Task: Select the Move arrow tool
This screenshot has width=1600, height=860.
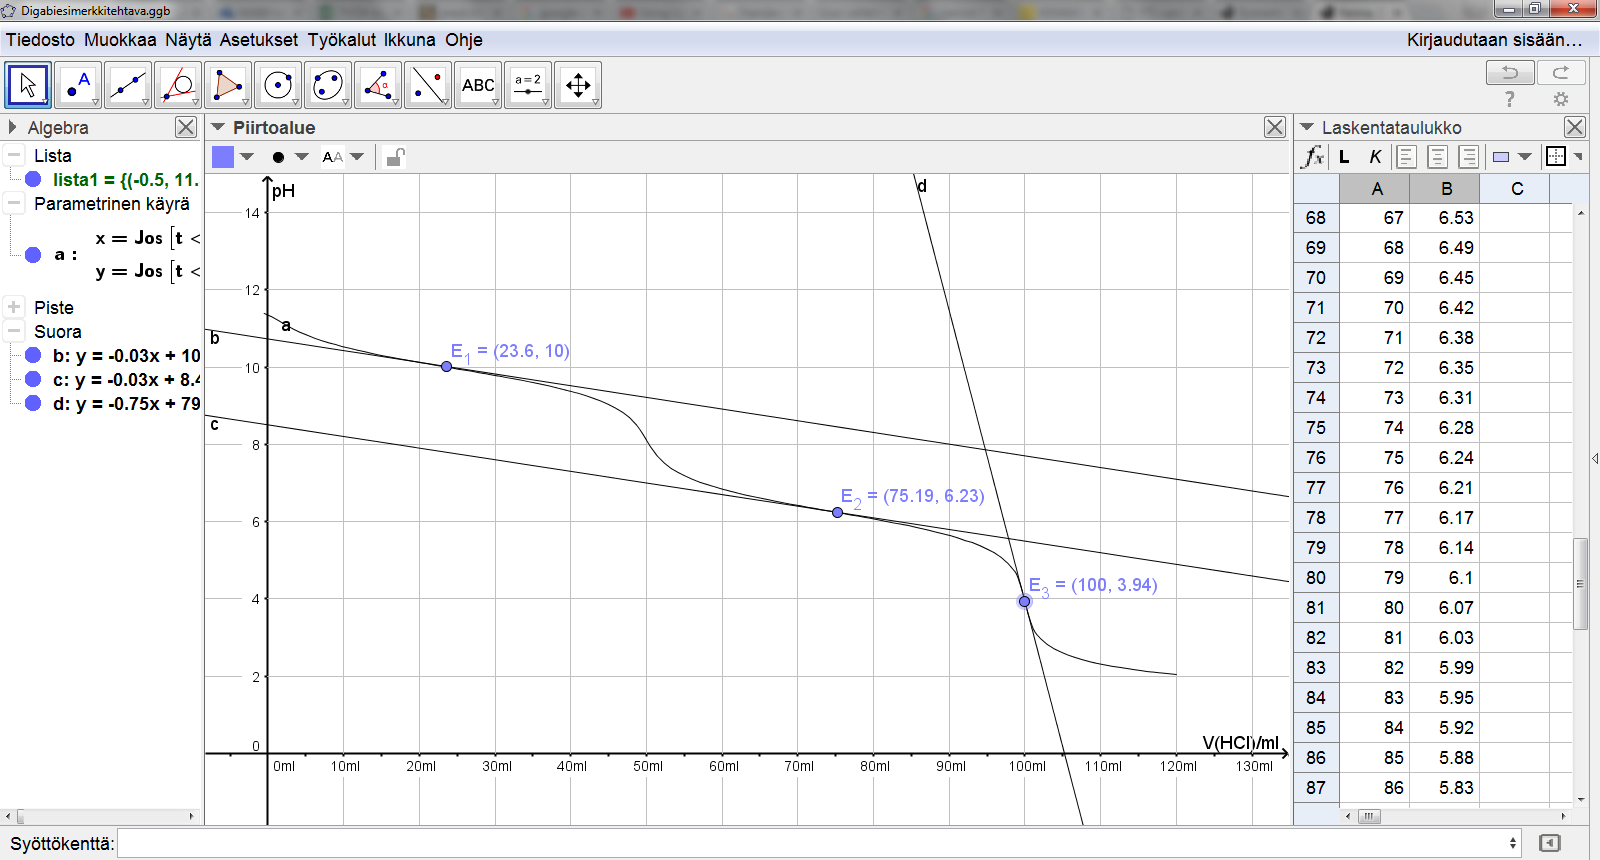Action: (x=28, y=85)
